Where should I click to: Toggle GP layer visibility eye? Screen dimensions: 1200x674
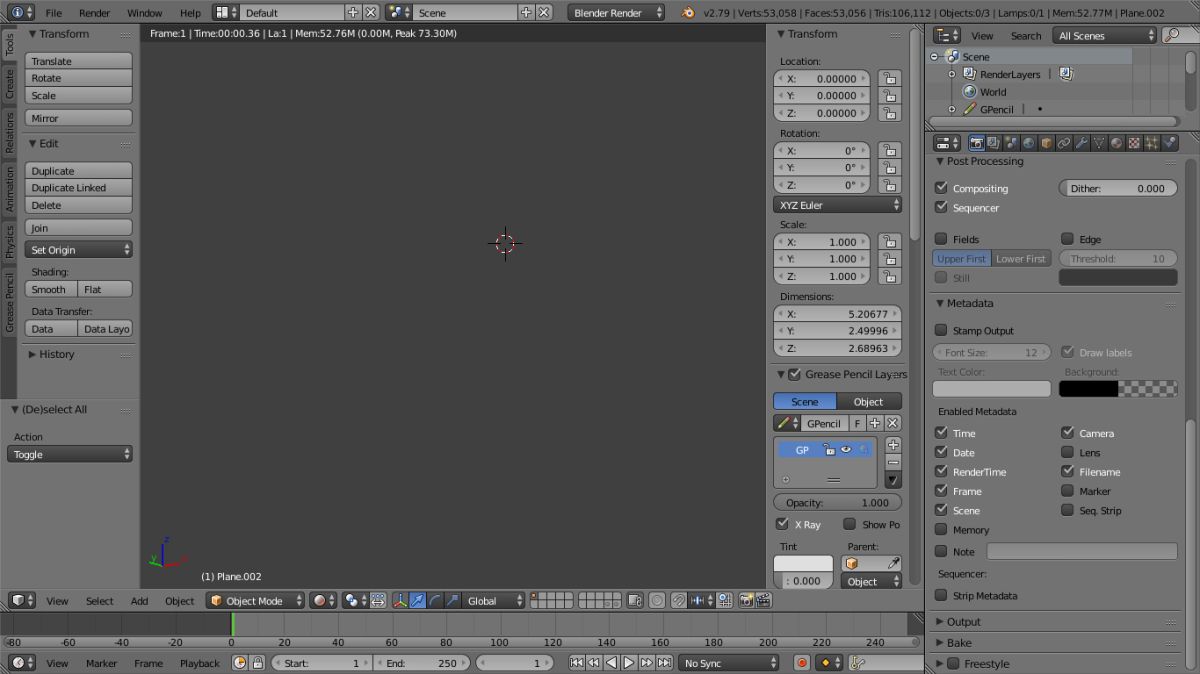click(x=846, y=450)
